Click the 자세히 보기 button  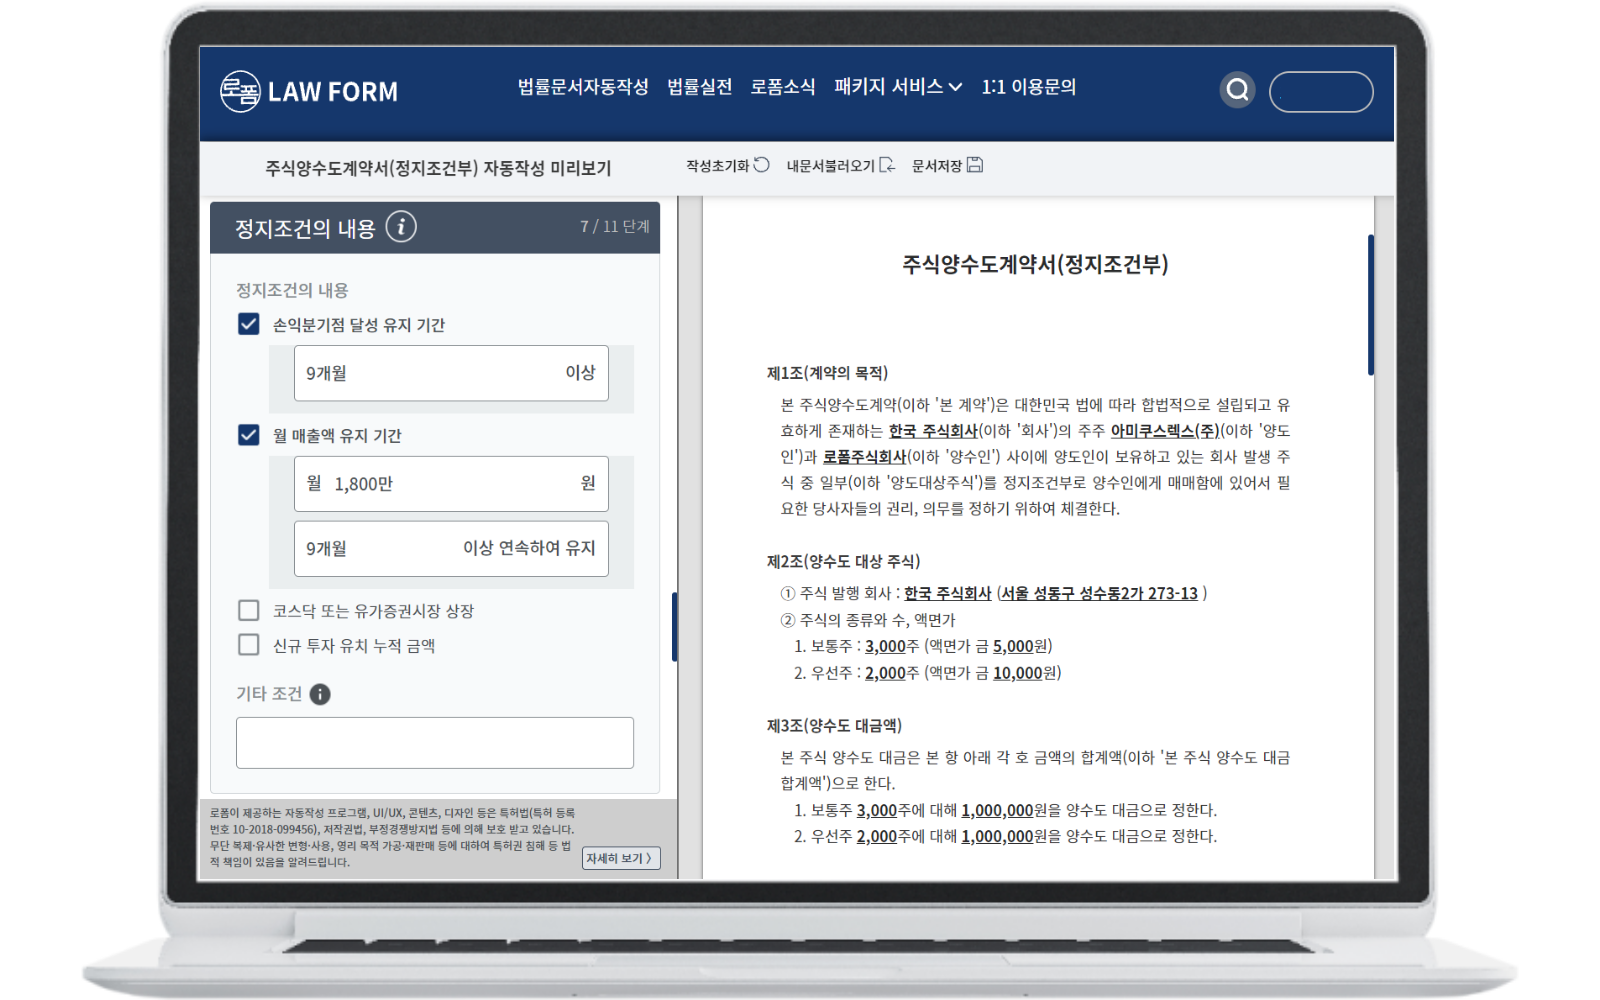click(621, 858)
